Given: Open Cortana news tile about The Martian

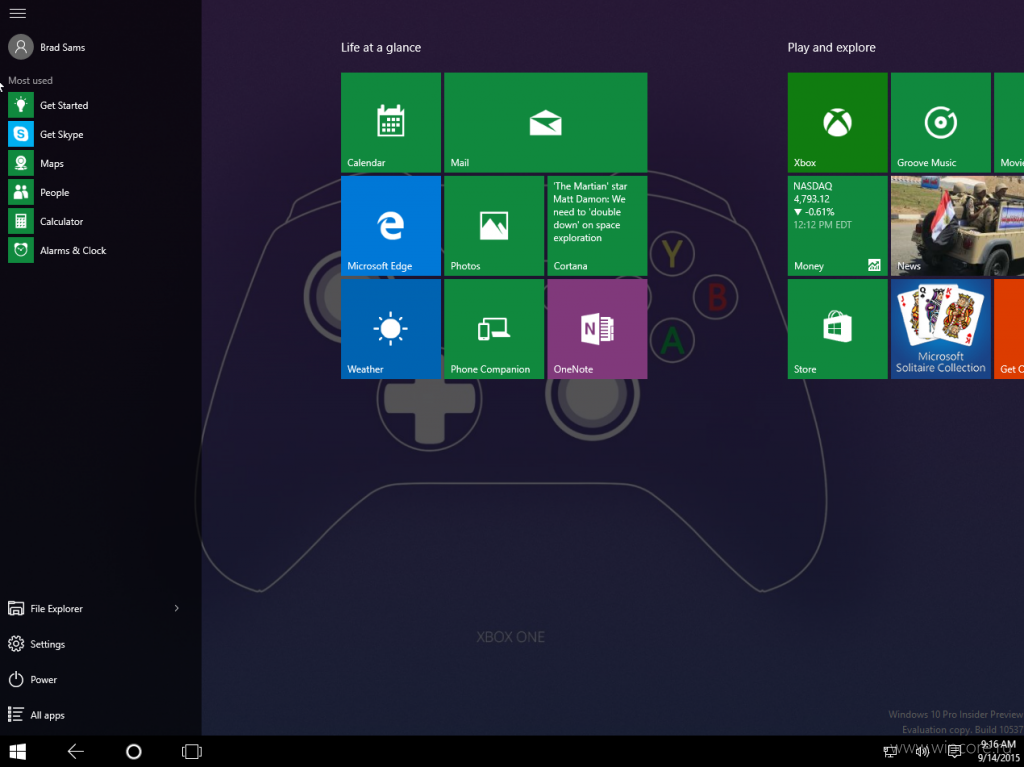Looking at the screenshot, I should (x=597, y=225).
